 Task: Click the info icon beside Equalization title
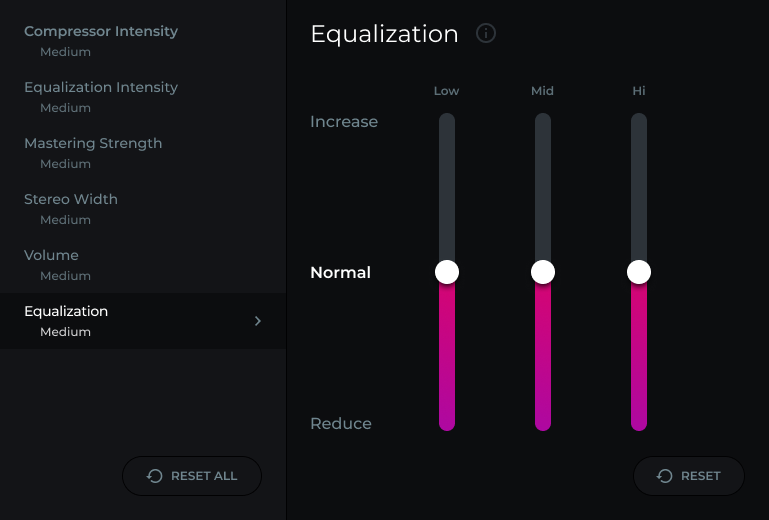click(486, 33)
